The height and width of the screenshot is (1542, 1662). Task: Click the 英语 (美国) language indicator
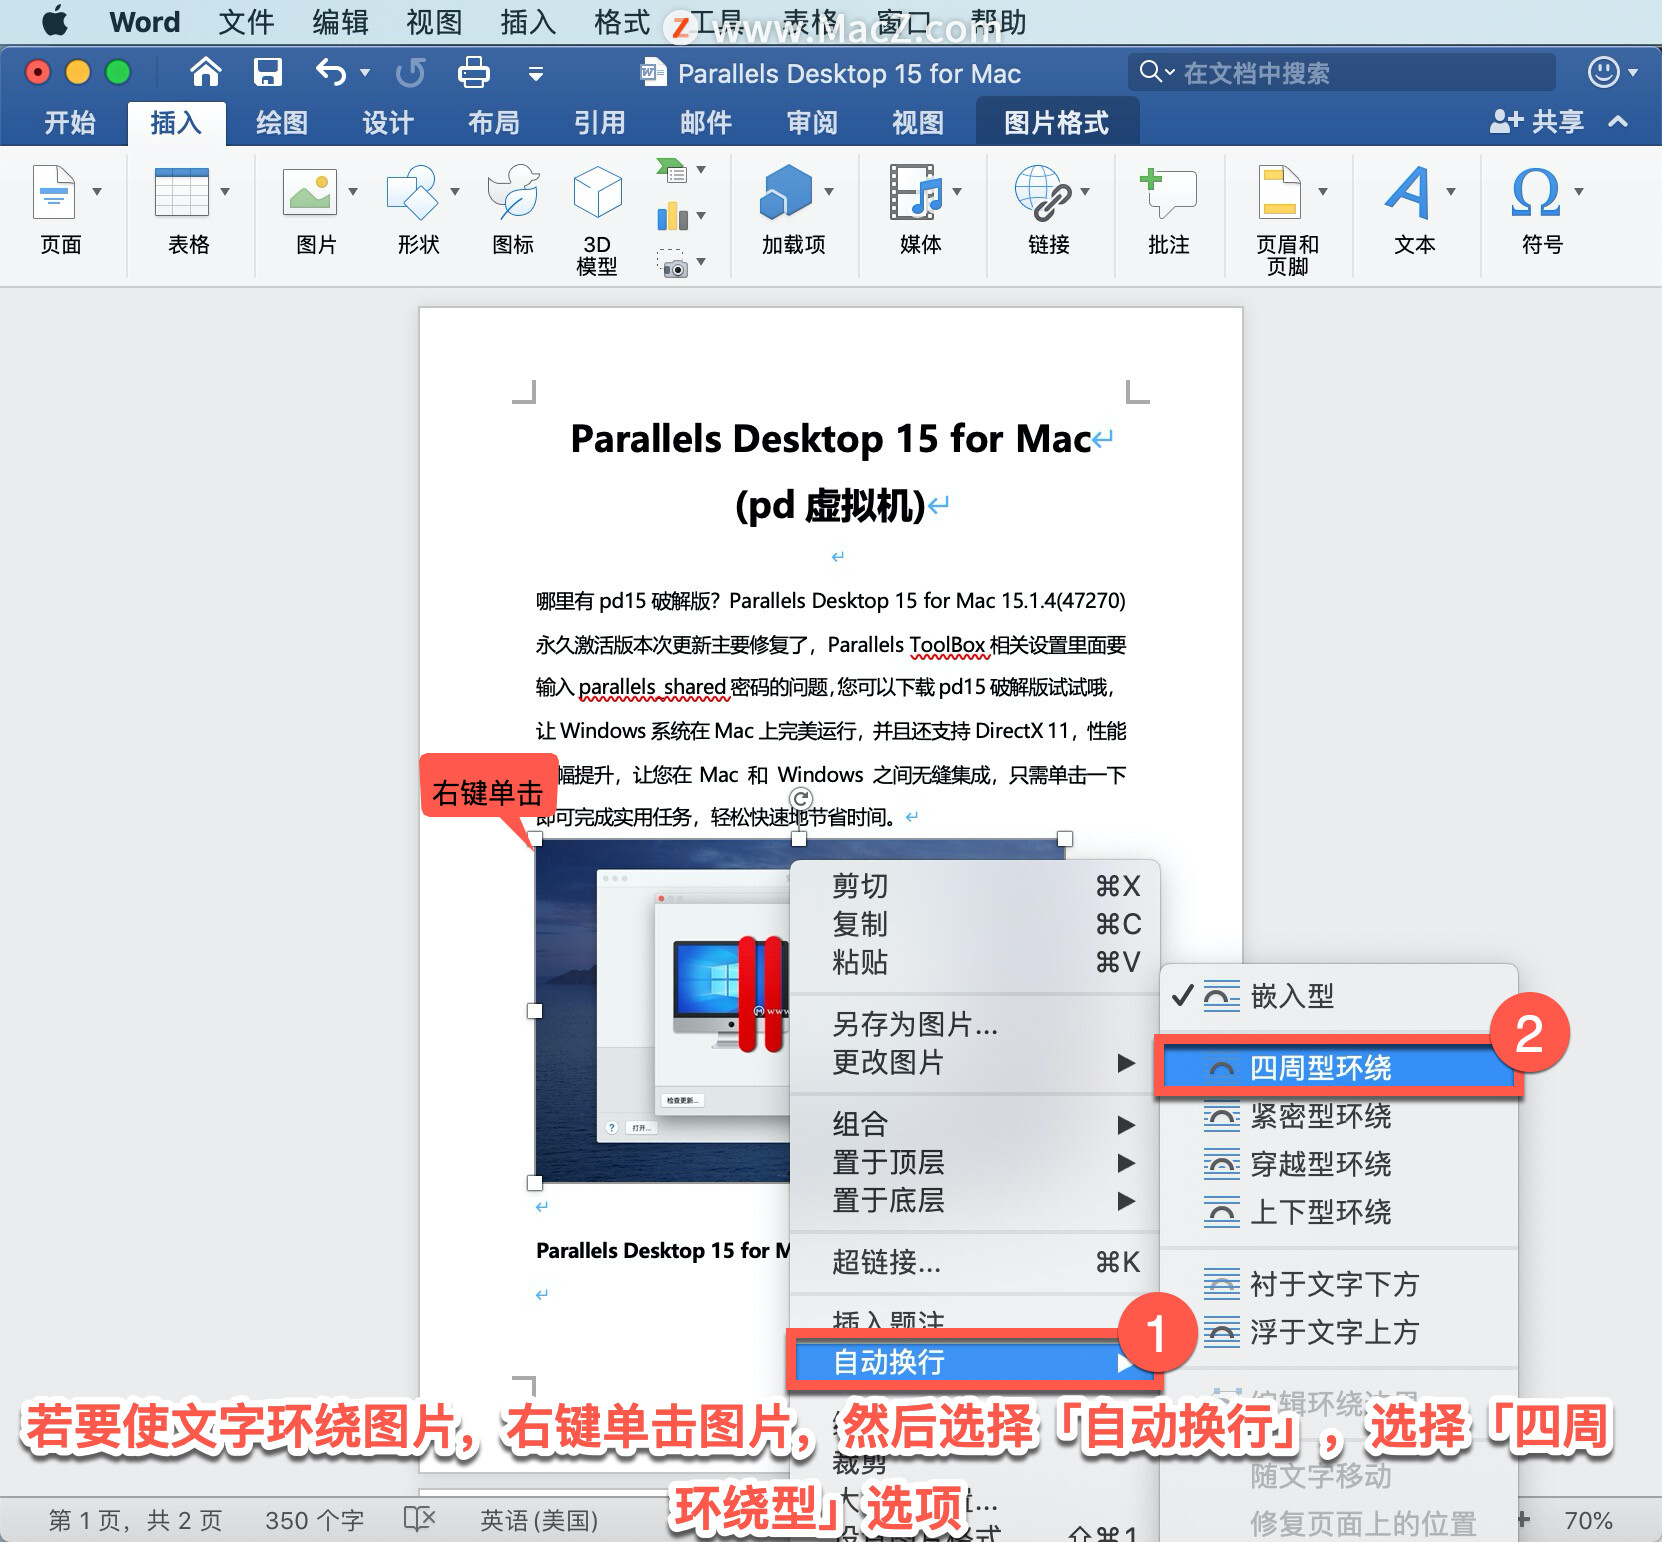point(539,1520)
